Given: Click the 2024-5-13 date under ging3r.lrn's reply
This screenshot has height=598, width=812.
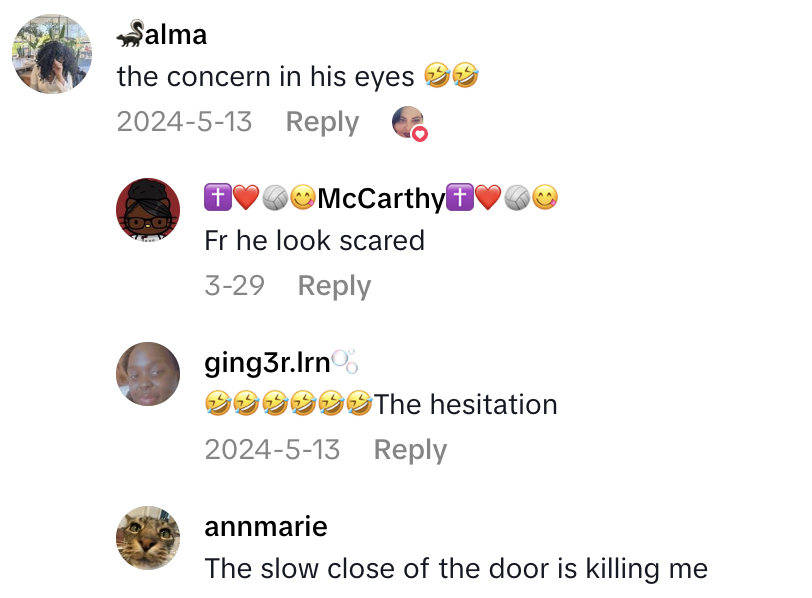Looking at the screenshot, I should point(272,449).
